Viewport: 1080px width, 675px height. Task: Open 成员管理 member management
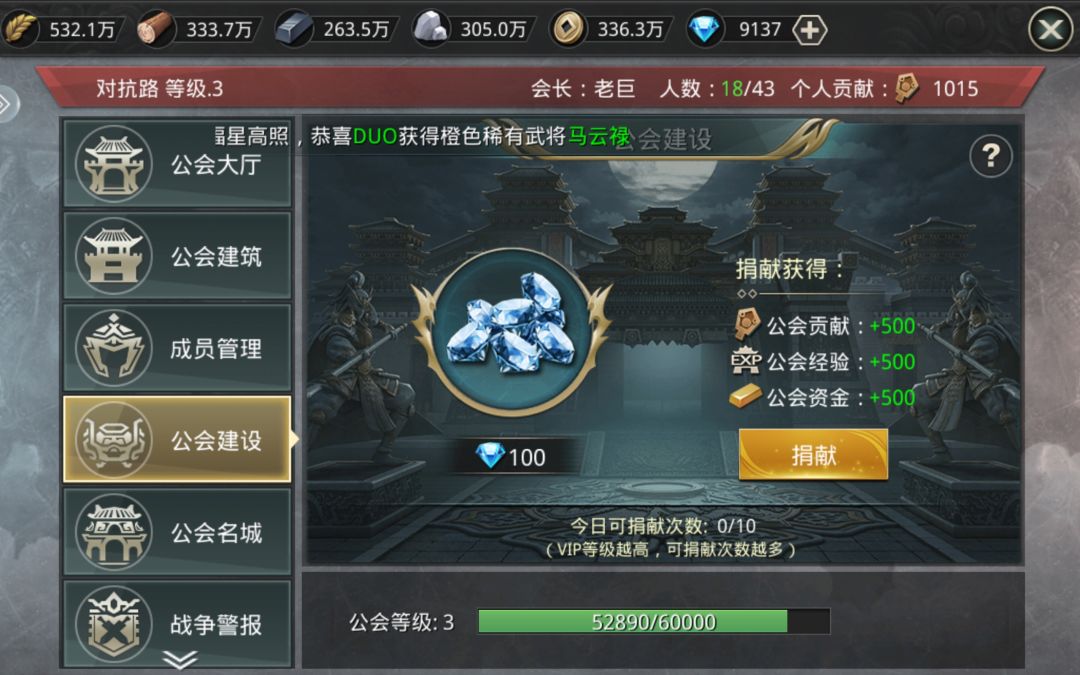[177, 348]
